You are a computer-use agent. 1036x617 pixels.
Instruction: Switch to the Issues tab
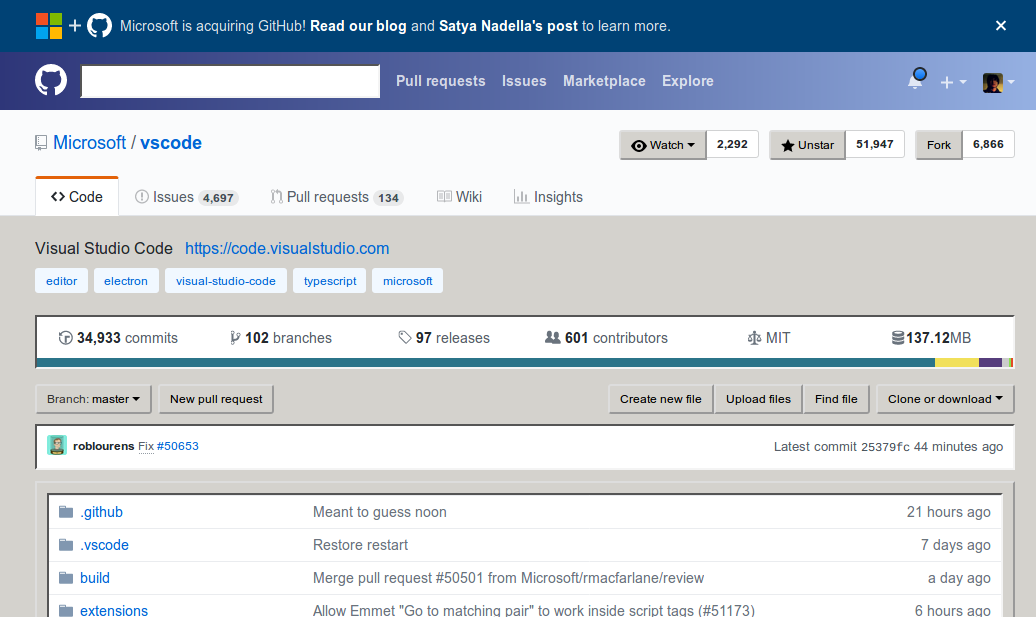tap(185, 196)
